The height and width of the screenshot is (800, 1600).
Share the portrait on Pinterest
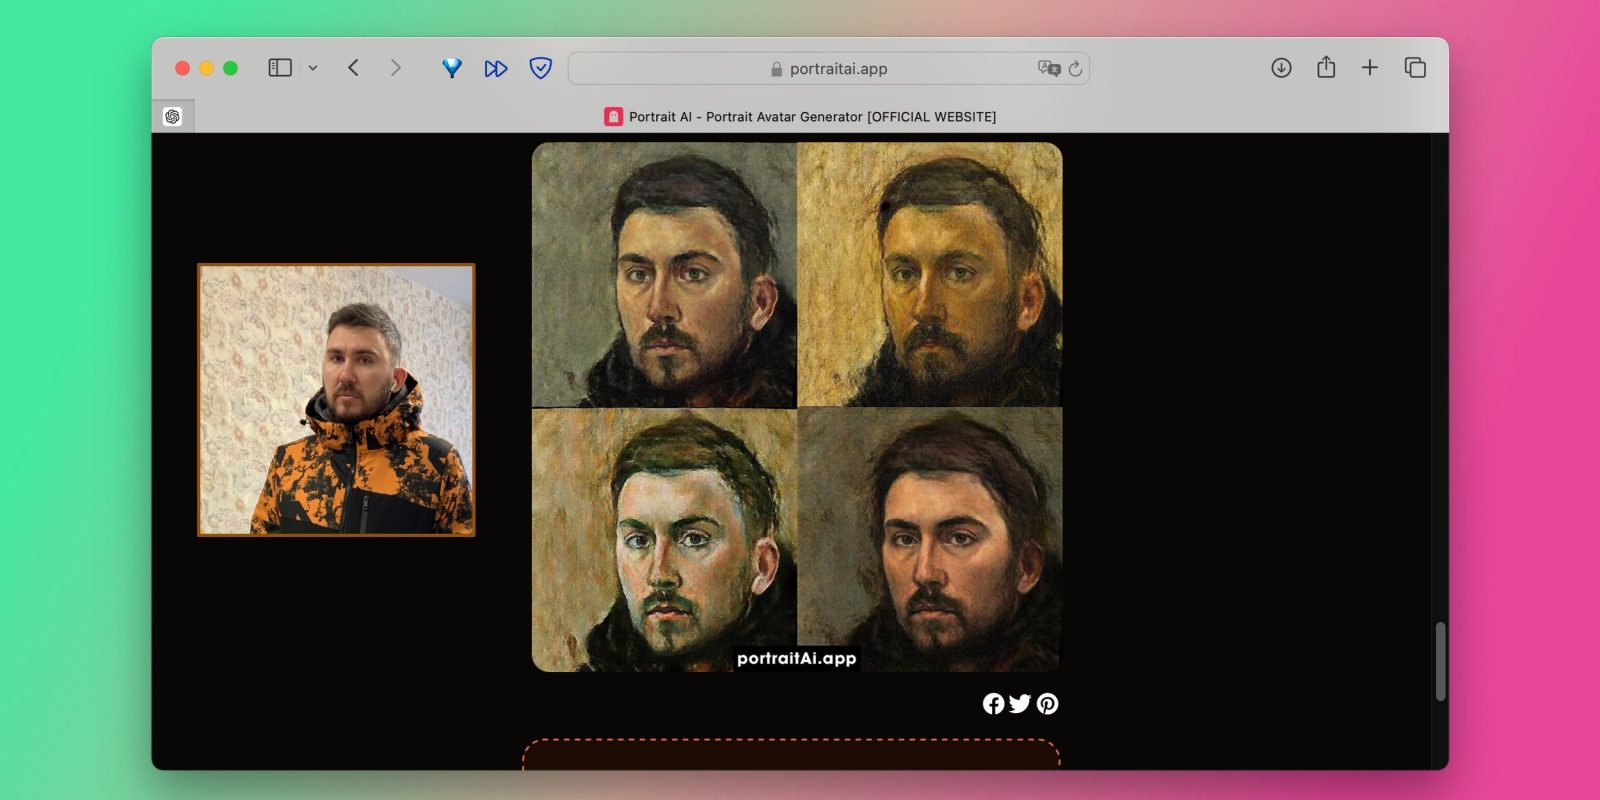[1047, 704]
